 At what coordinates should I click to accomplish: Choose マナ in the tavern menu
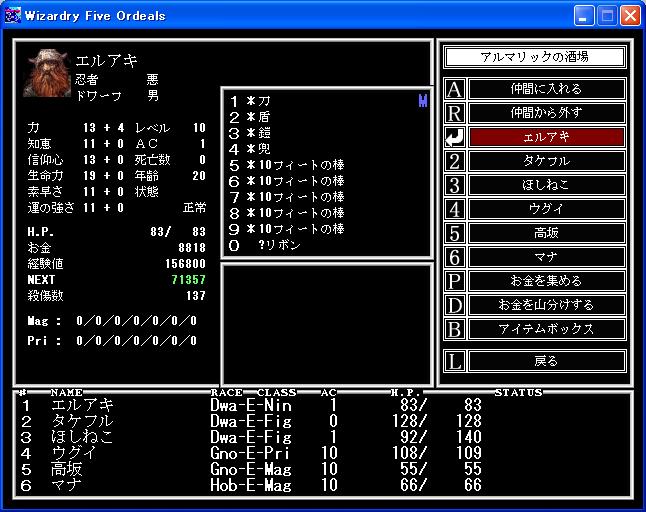click(x=547, y=257)
